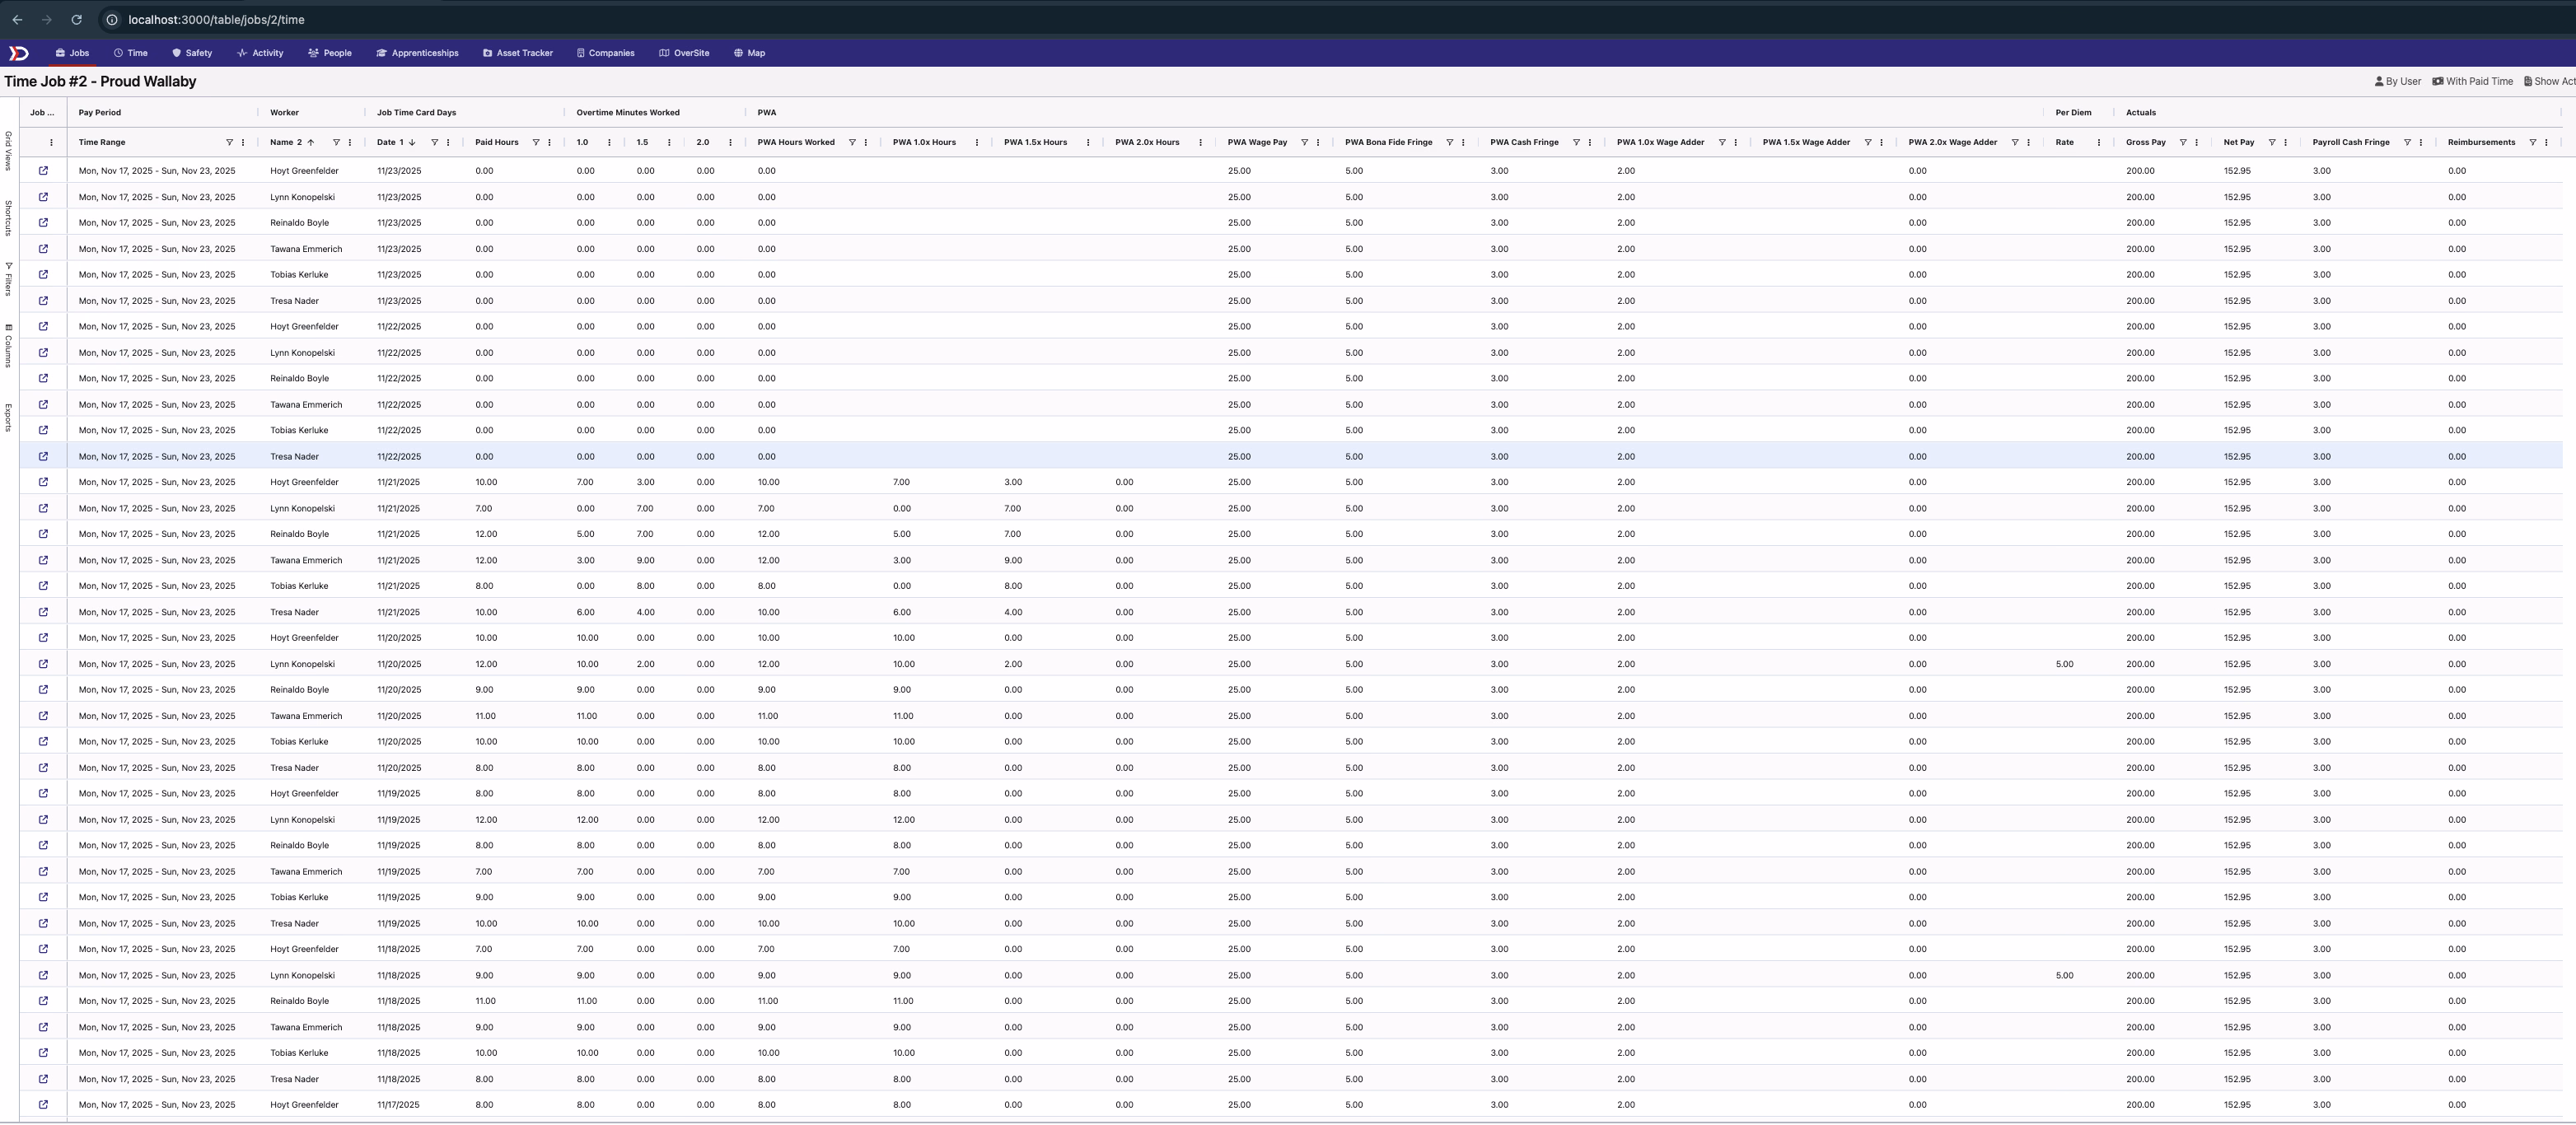Open filter for Name column
The height and width of the screenshot is (1125, 2576).
point(336,142)
